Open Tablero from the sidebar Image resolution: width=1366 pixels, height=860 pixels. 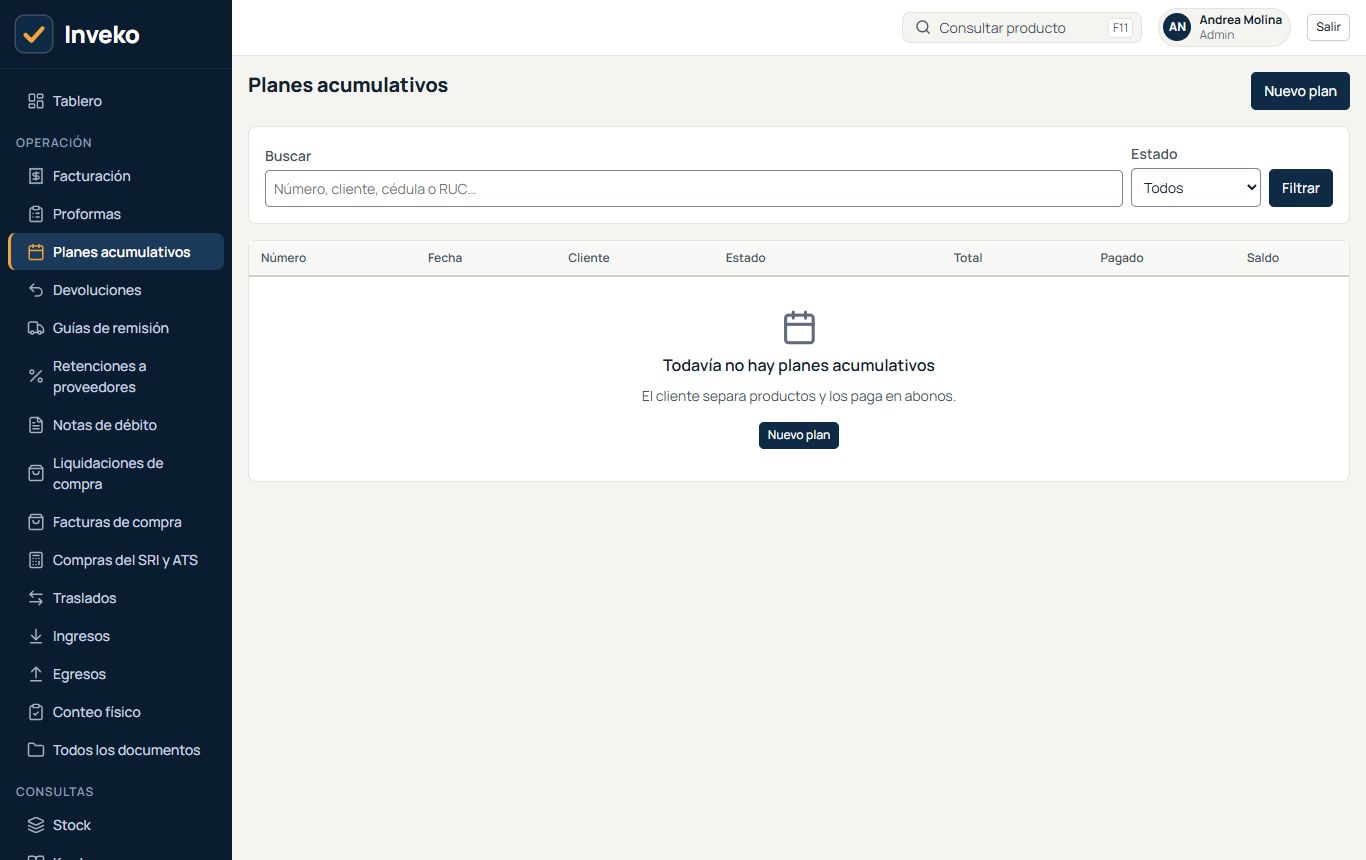click(x=116, y=101)
